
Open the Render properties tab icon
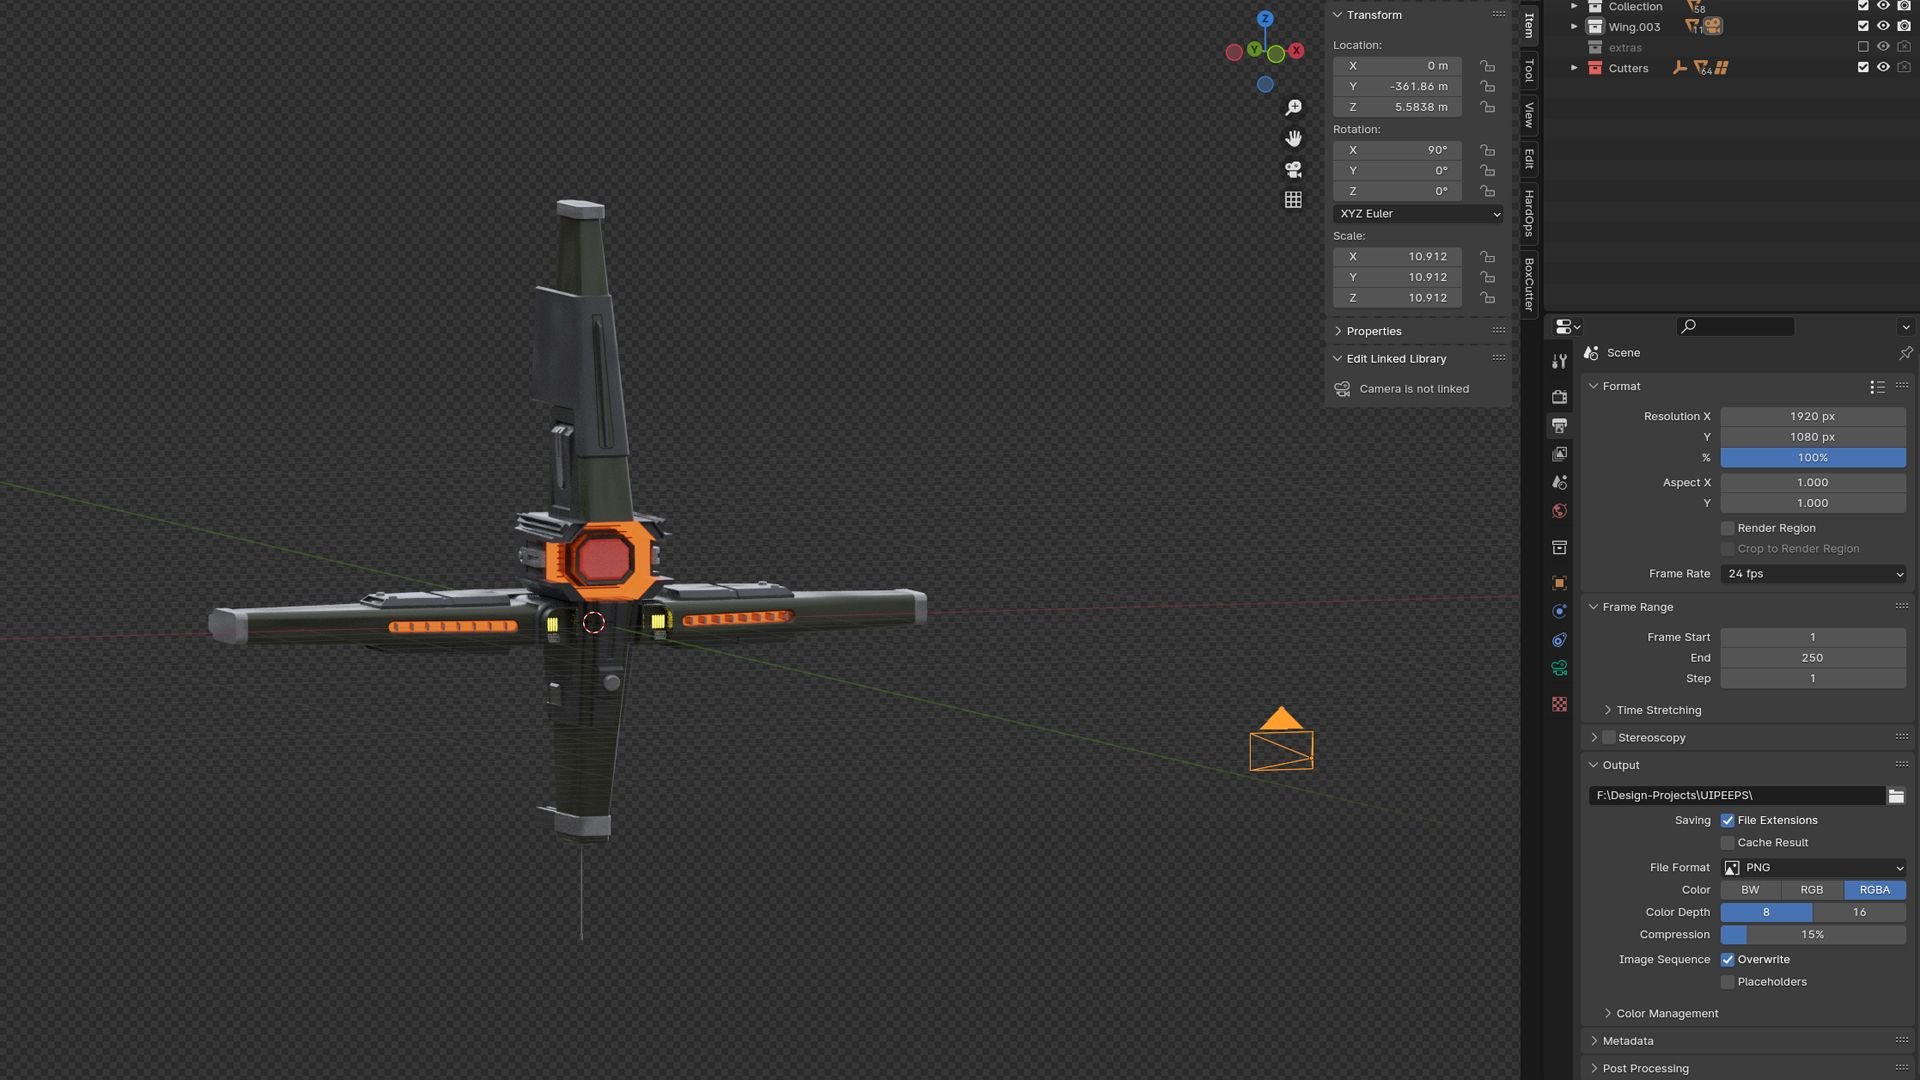[x=1559, y=397]
